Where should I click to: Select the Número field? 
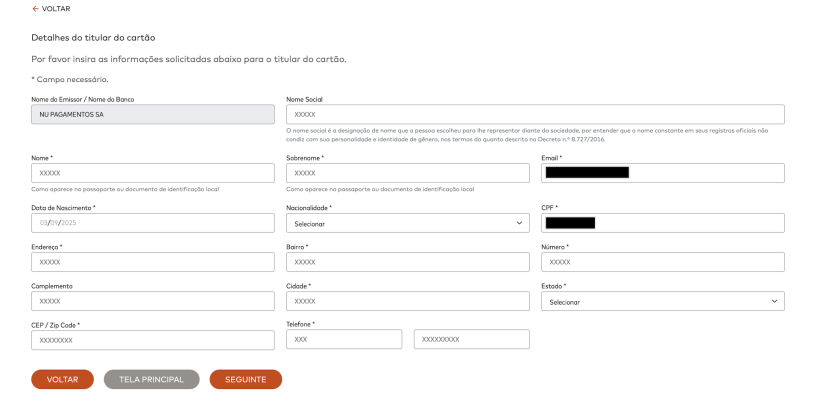pos(663,262)
